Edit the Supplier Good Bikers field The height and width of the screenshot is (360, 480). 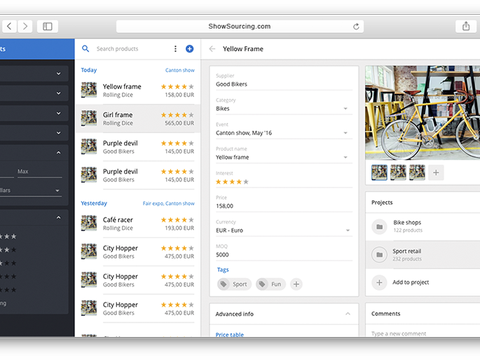pyautogui.click(x=284, y=84)
